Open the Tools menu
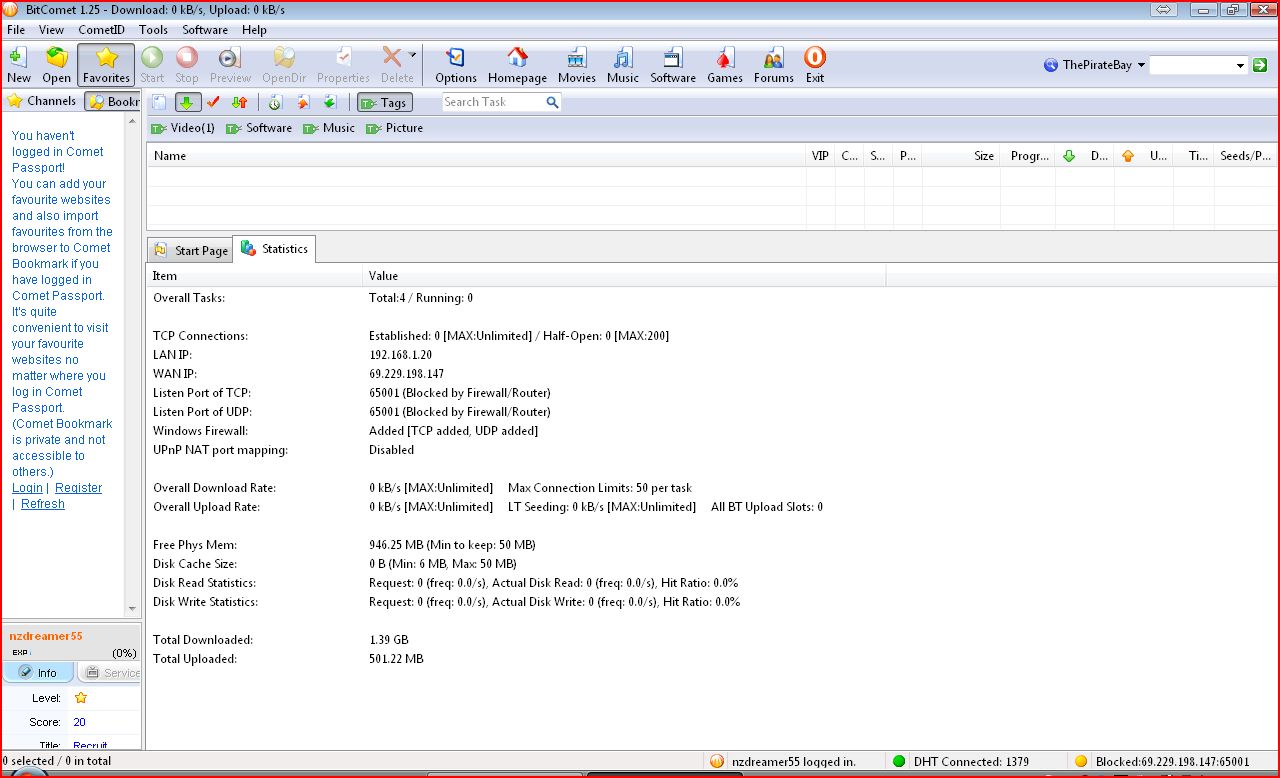Screen dimensions: 1280x778 coord(153,30)
